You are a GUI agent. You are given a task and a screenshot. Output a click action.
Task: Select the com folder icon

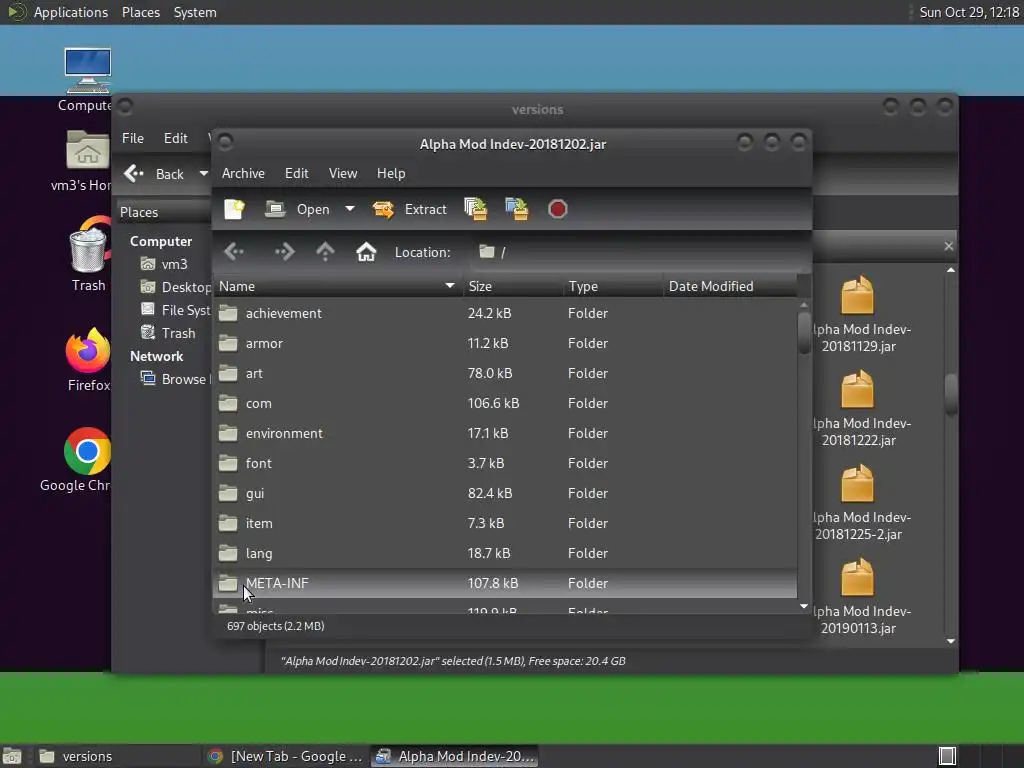point(228,403)
